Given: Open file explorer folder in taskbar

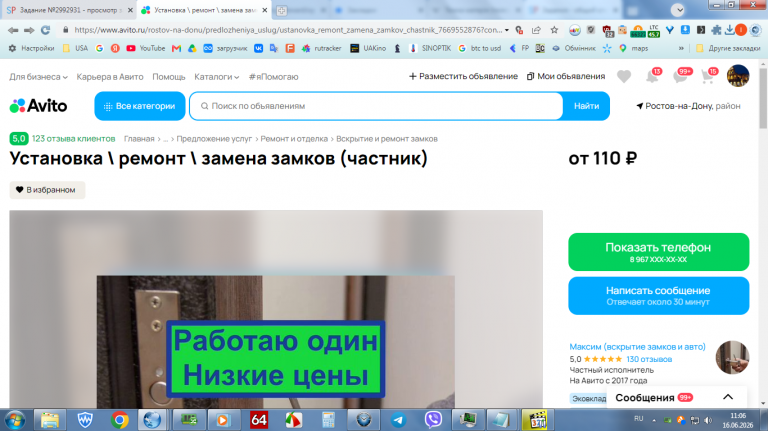Looking at the screenshot, I should (x=49, y=420).
